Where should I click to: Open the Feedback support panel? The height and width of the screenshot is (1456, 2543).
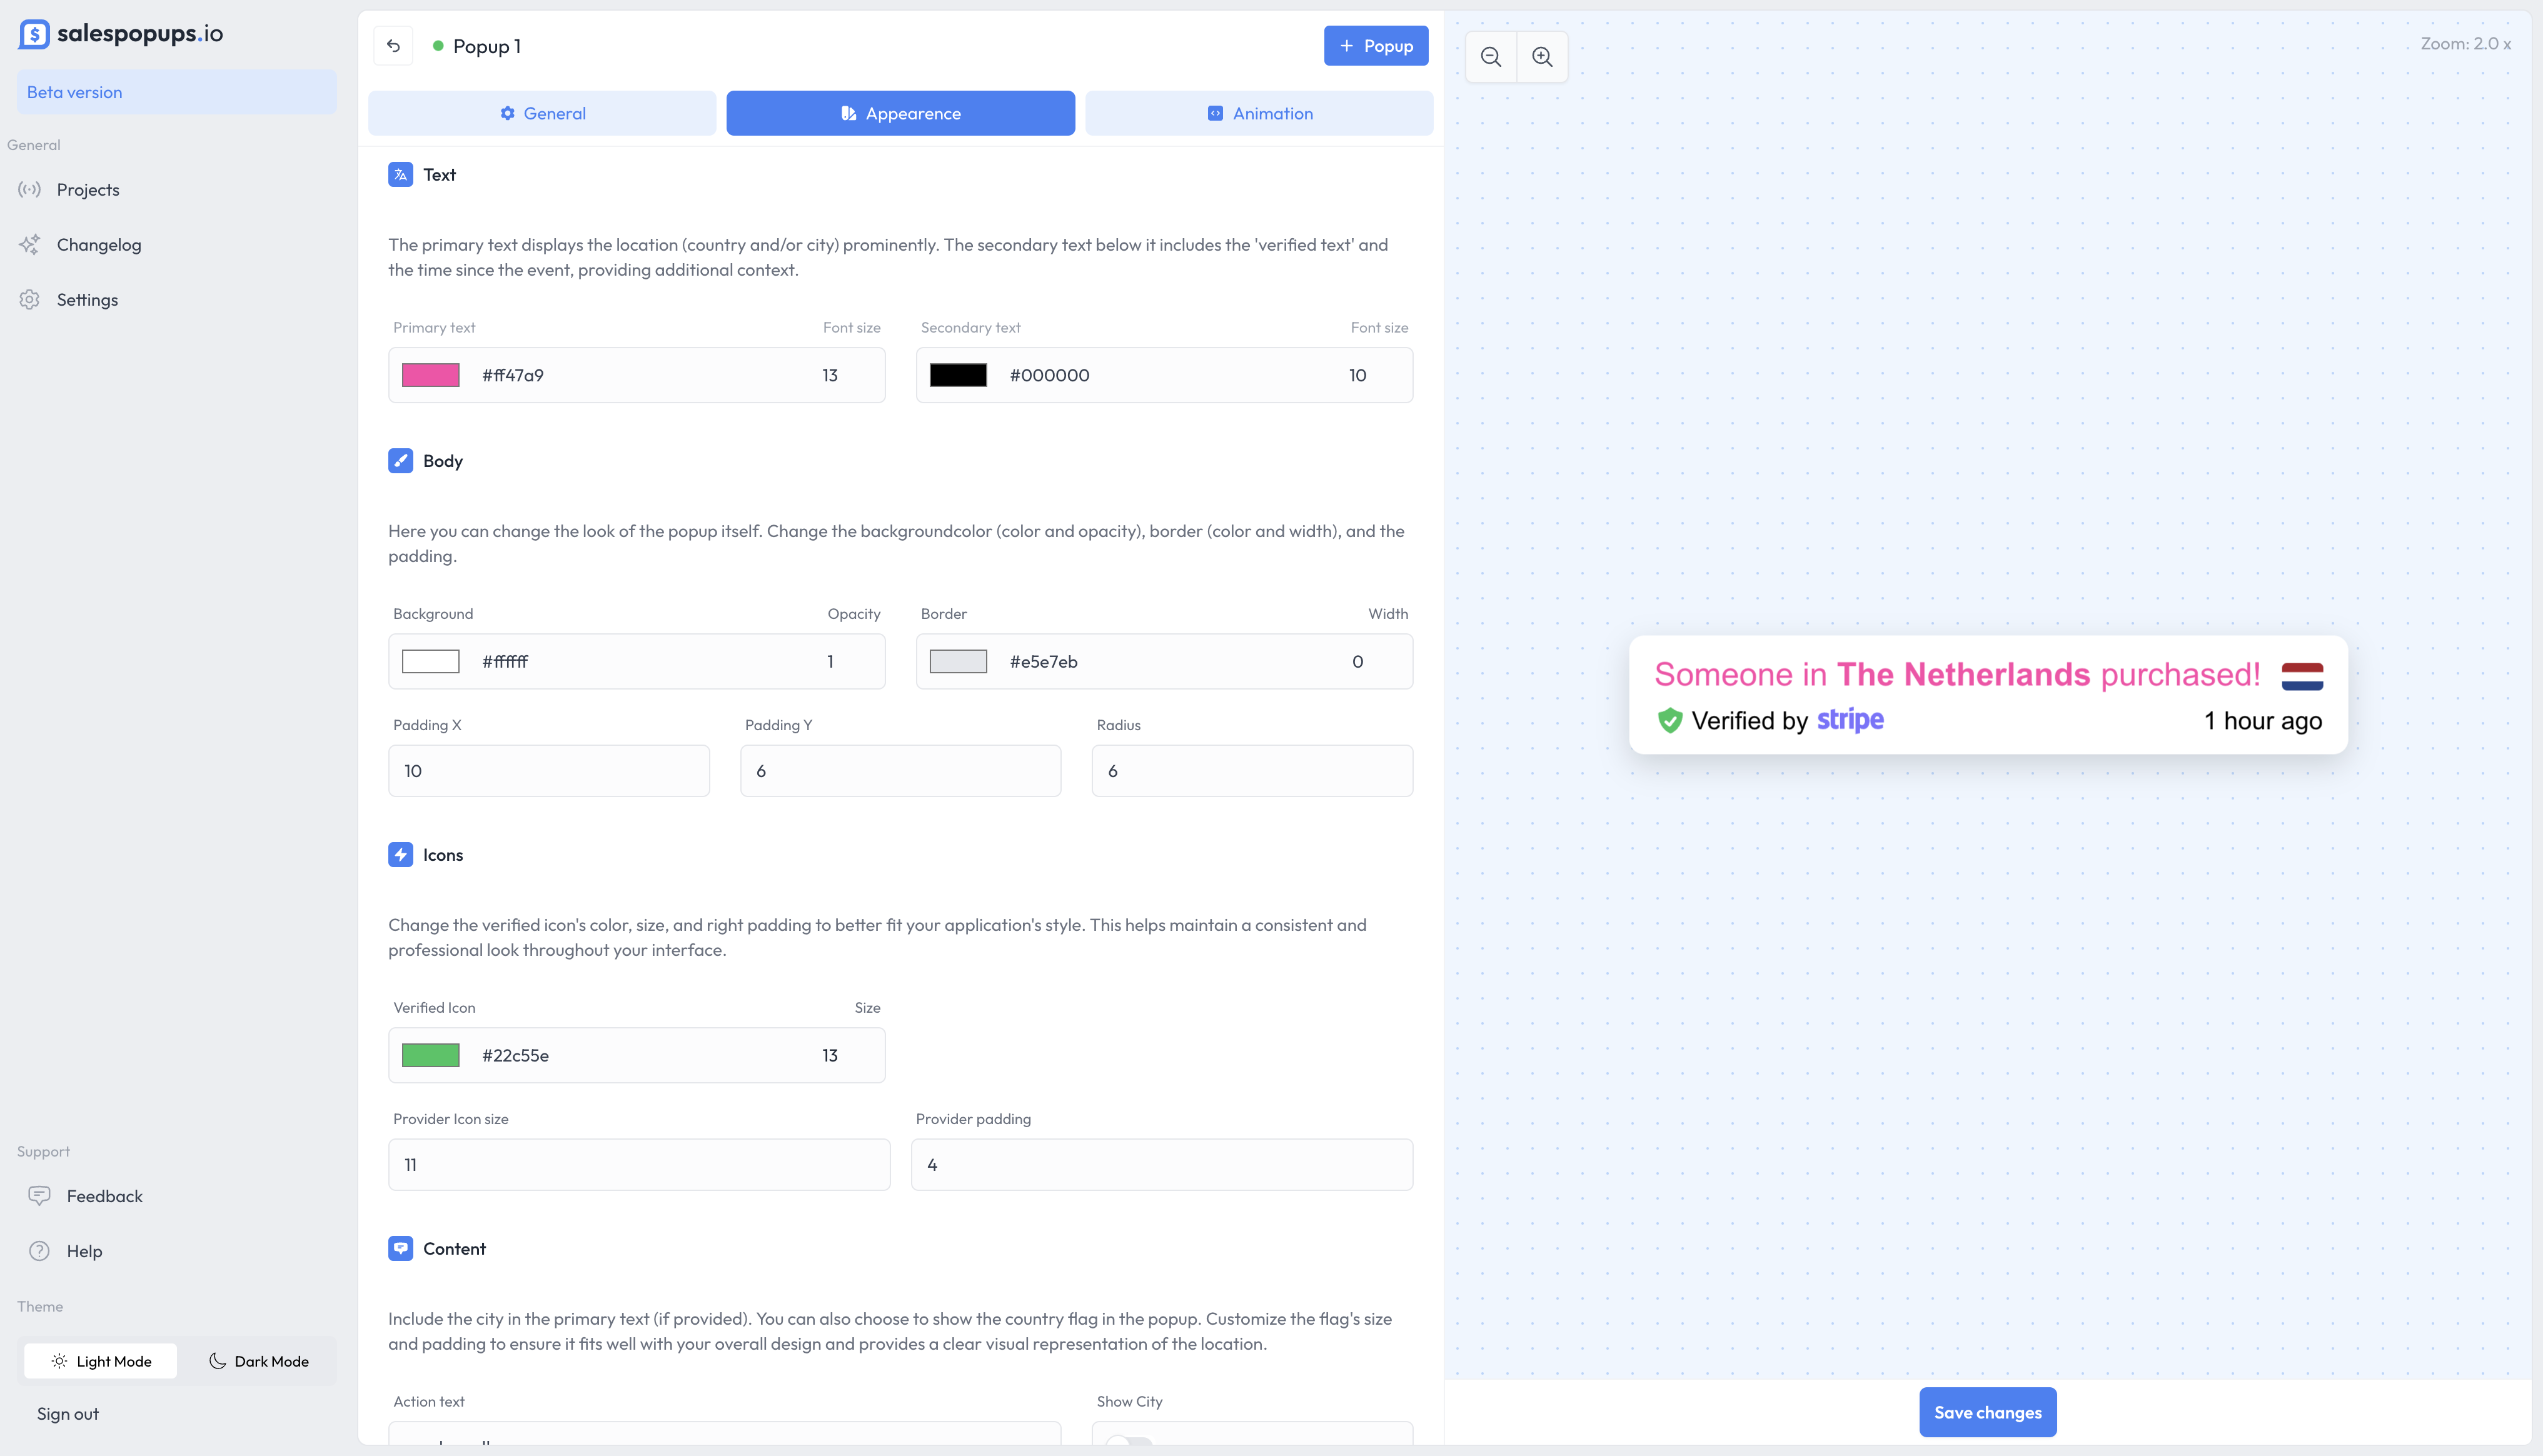(x=105, y=1196)
